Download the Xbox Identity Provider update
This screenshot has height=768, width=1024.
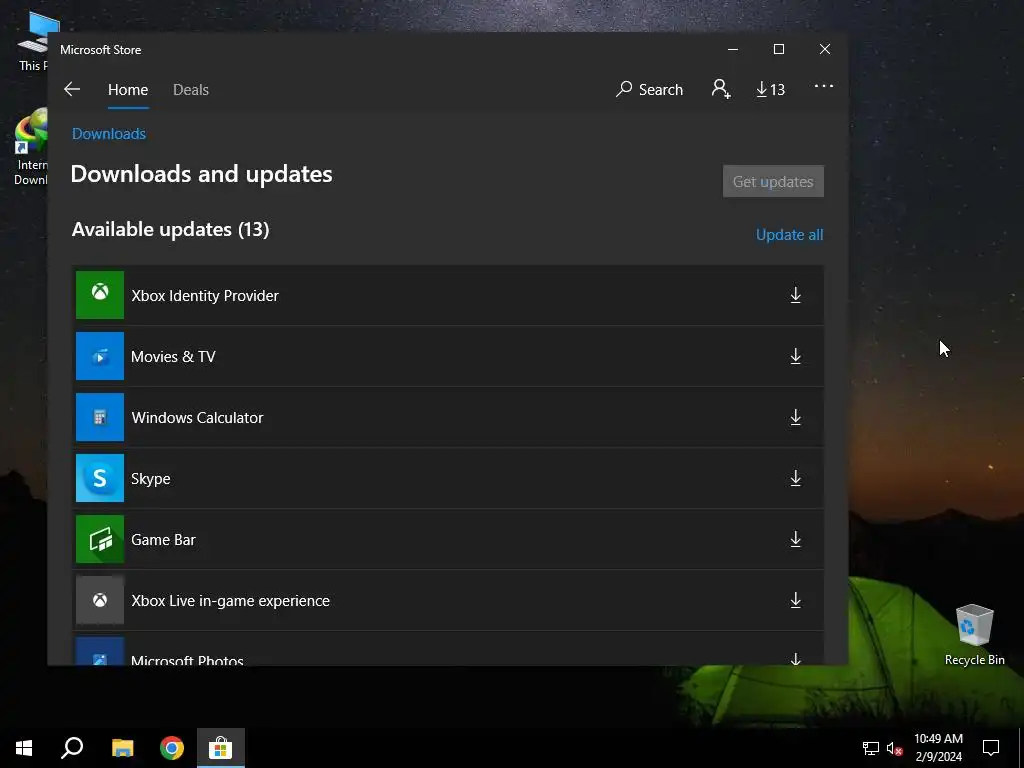(x=795, y=295)
